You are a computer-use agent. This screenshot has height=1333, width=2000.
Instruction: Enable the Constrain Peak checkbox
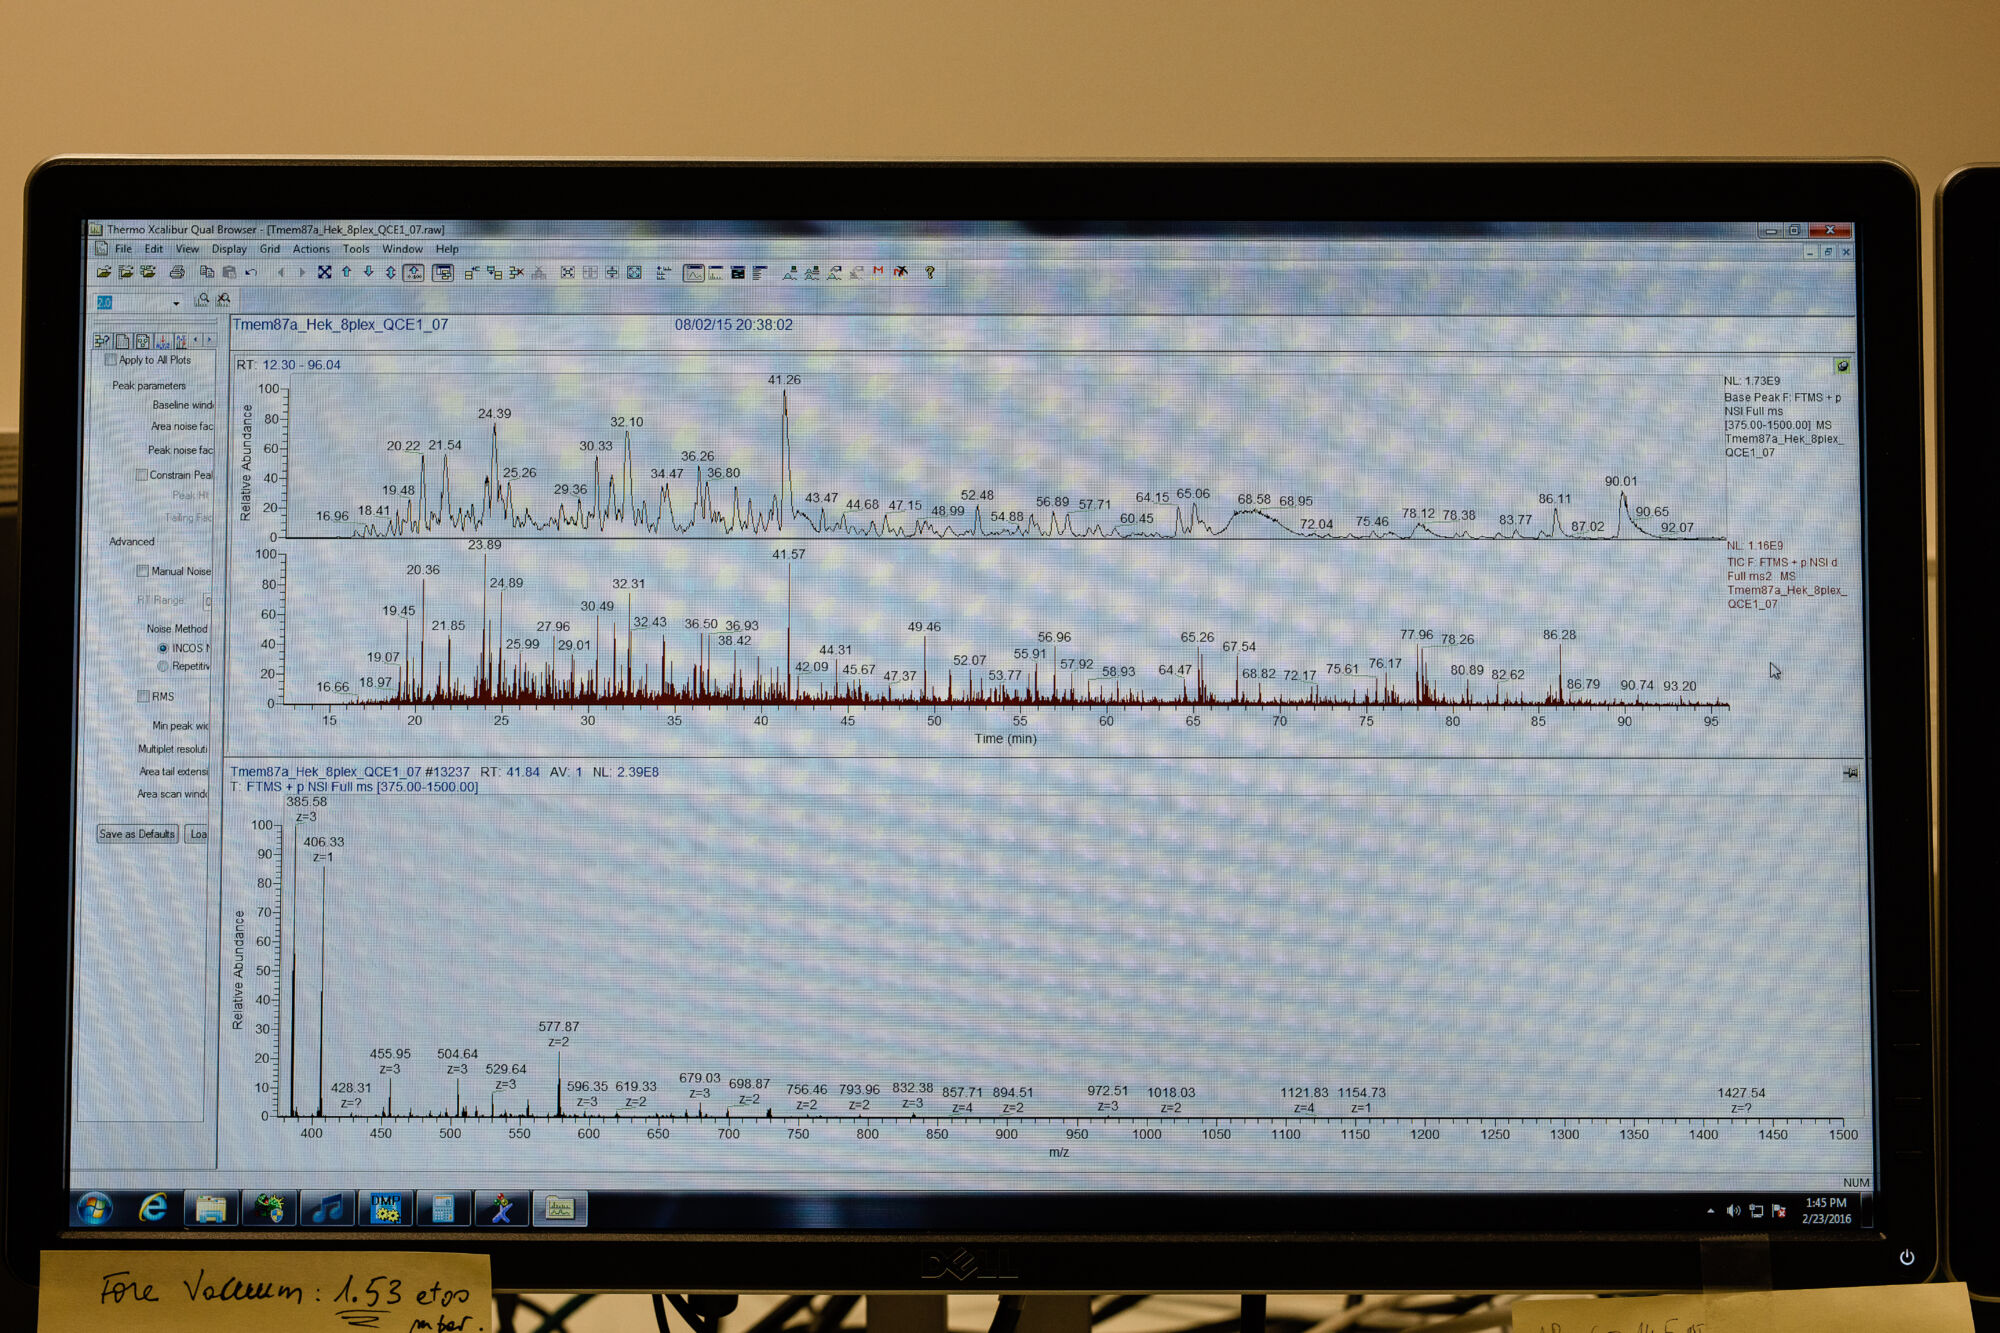142,475
